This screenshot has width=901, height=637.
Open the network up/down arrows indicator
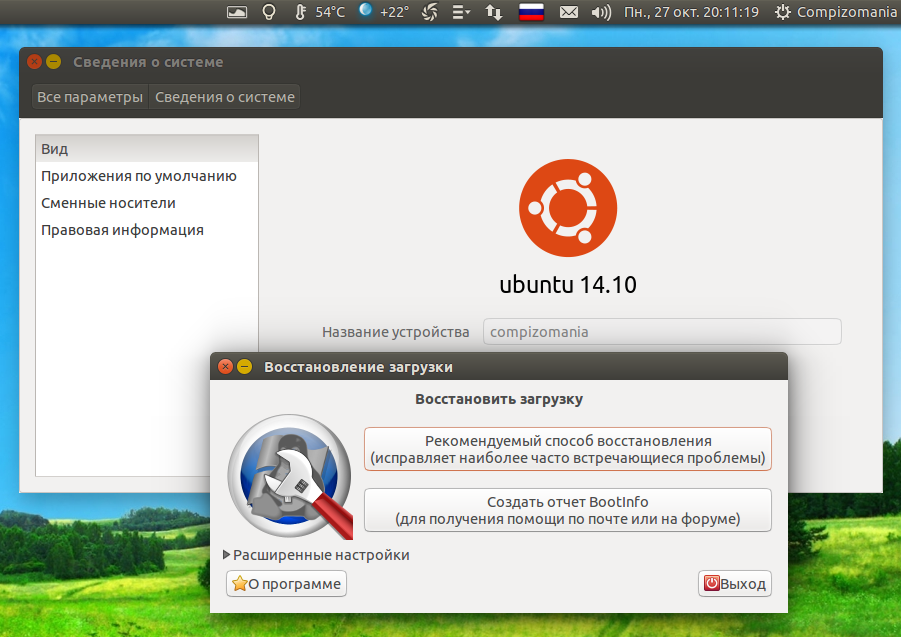click(x=494, y=12)
